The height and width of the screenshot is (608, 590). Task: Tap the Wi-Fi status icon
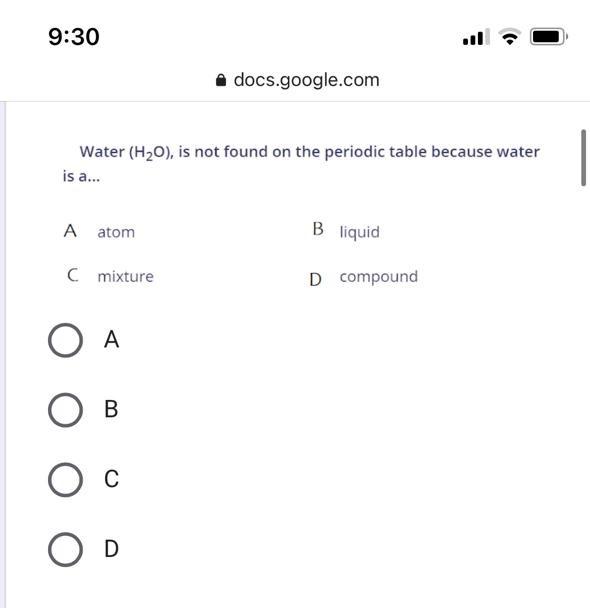[x=510, y=37]
